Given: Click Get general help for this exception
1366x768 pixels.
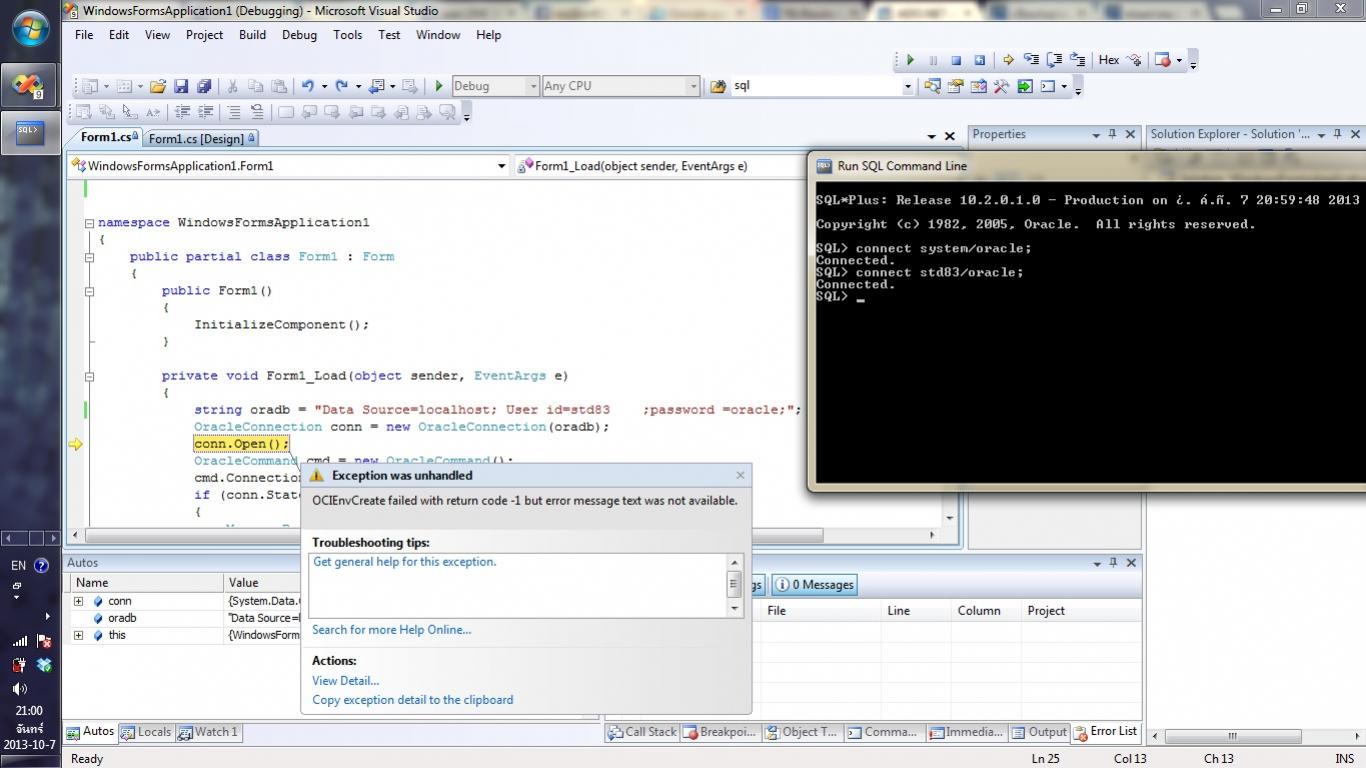Looking at the screenshot, I should 405,562.
